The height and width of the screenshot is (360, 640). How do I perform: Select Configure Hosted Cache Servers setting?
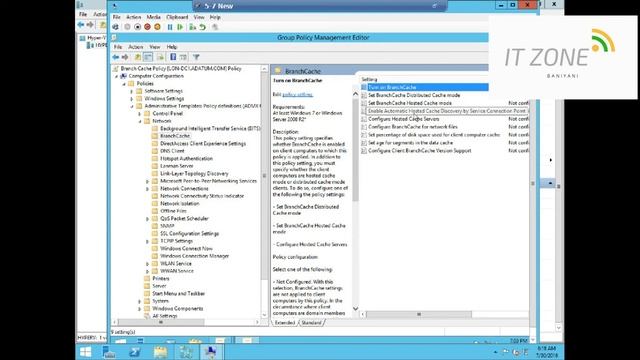403,119
